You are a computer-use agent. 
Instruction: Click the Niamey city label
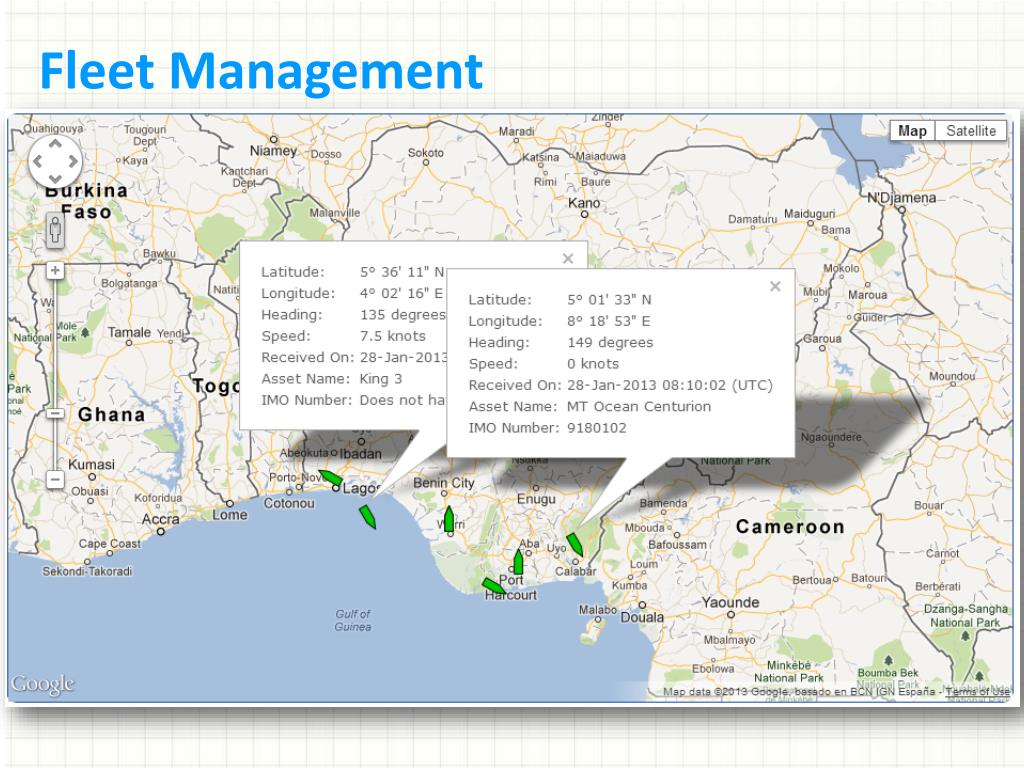pos(273,151)
